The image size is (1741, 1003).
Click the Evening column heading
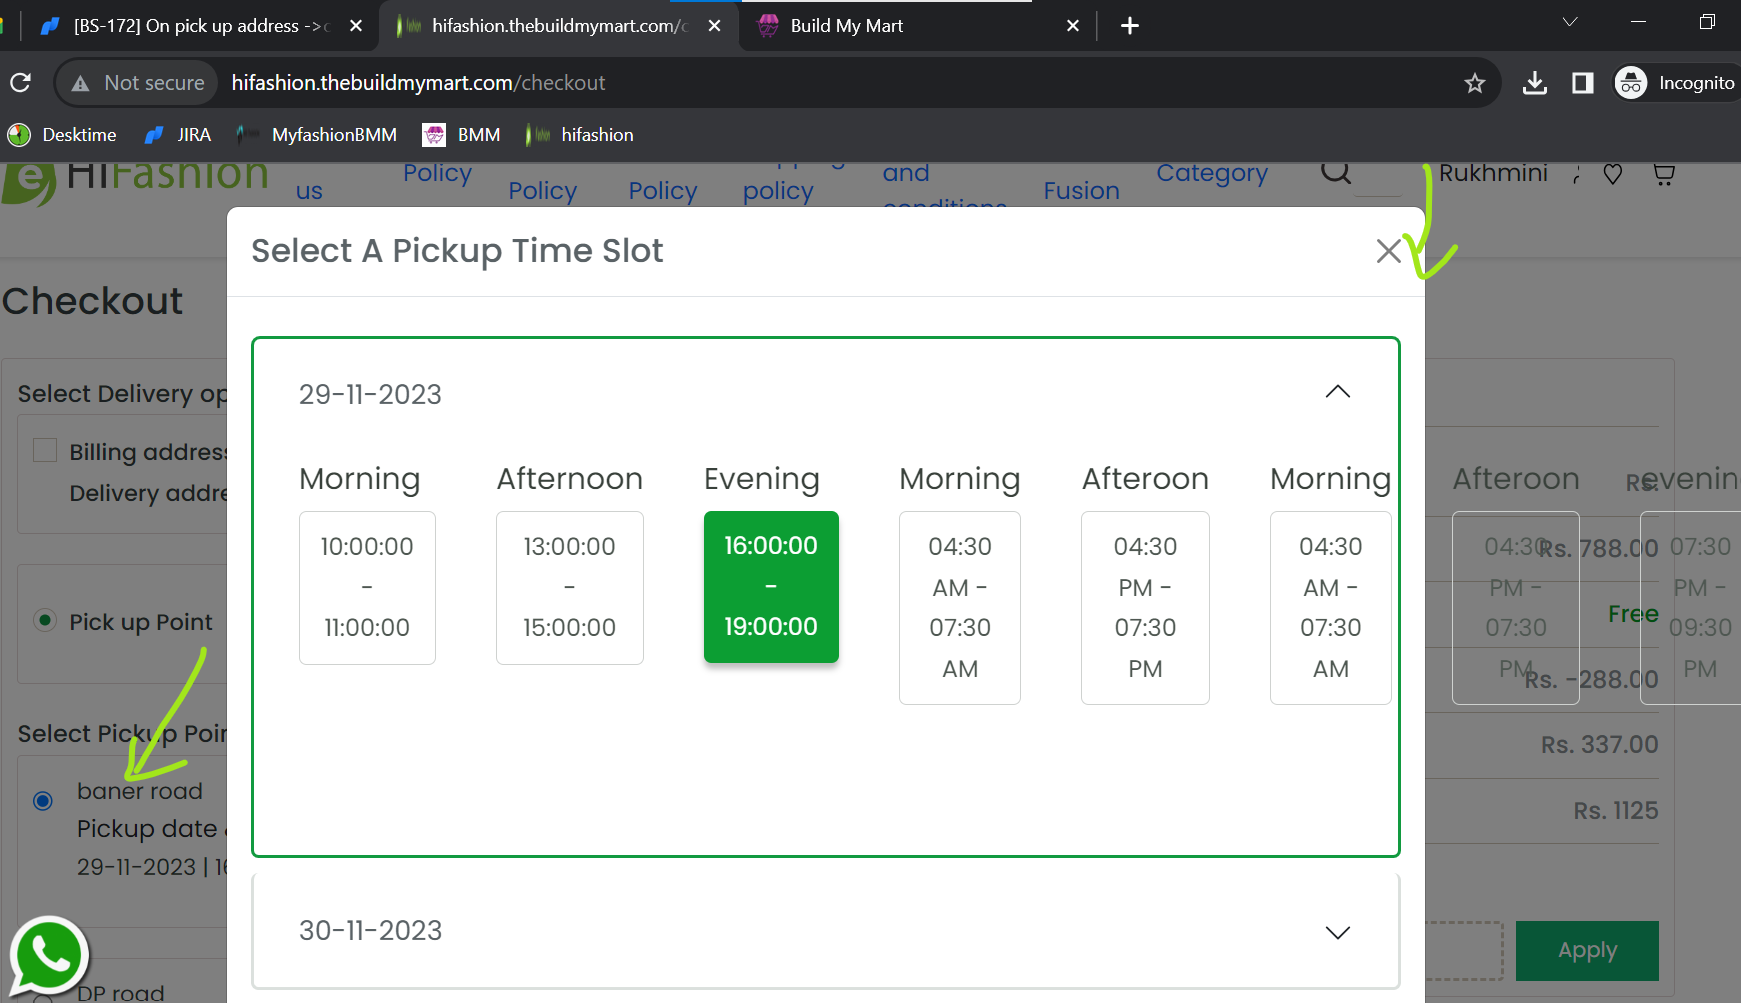[x=762, y=479]
